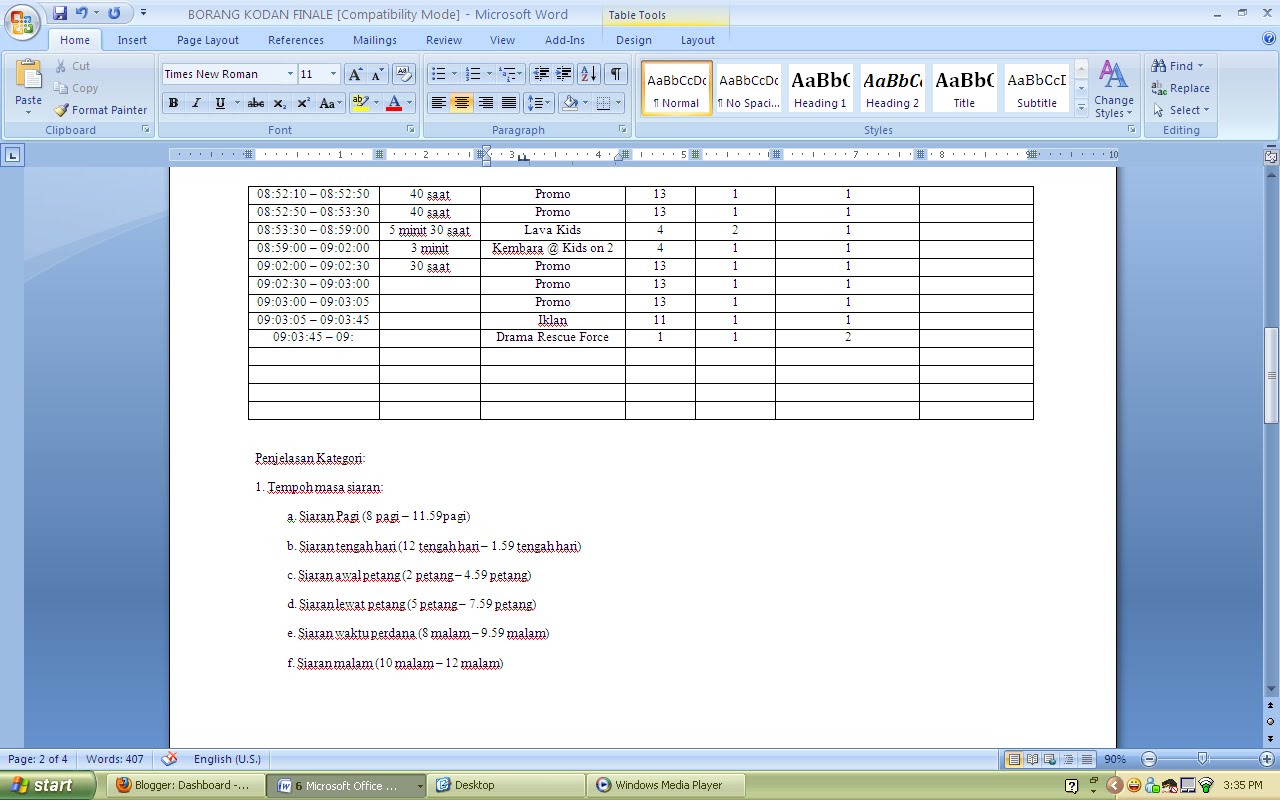
Task: Open the Office Button menu
Action: coord(22,21)
